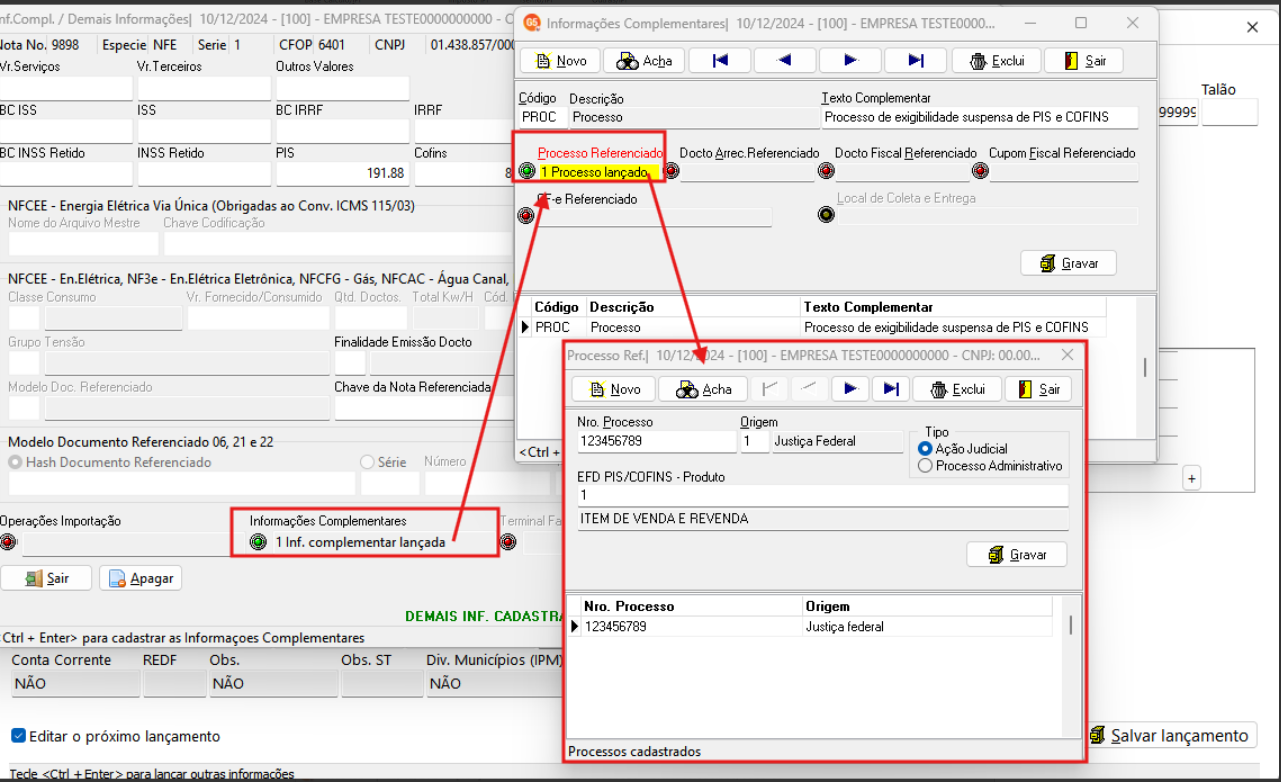
Task: Click red indicator for CF-e Referenciado
Action: click(x=527, y=214)
